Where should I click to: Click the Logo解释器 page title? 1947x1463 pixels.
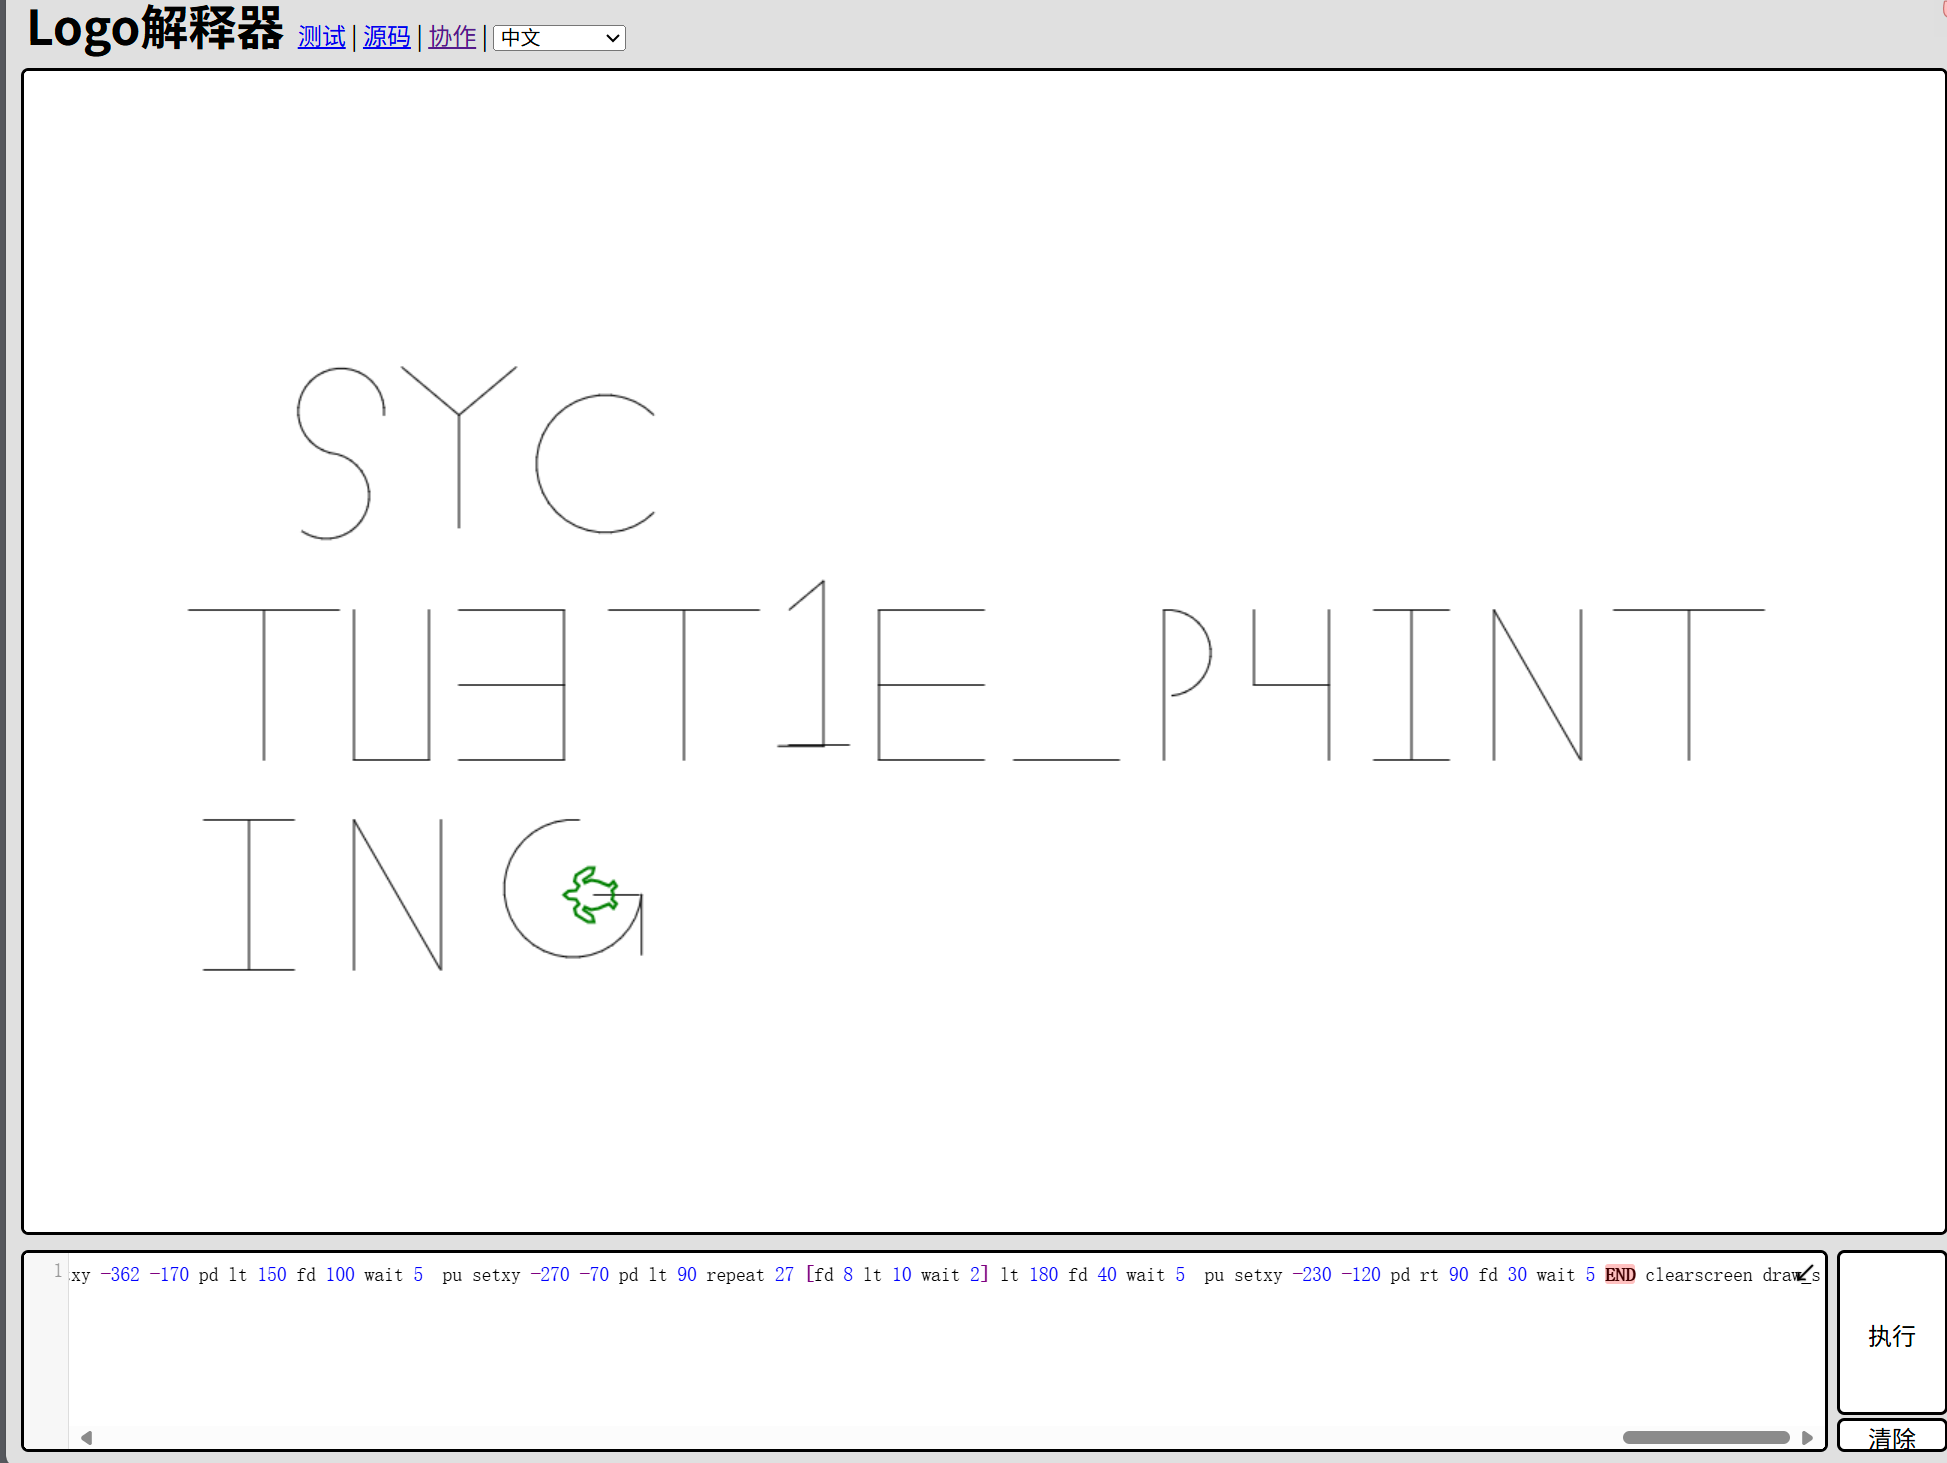click(x=155, y=29)
